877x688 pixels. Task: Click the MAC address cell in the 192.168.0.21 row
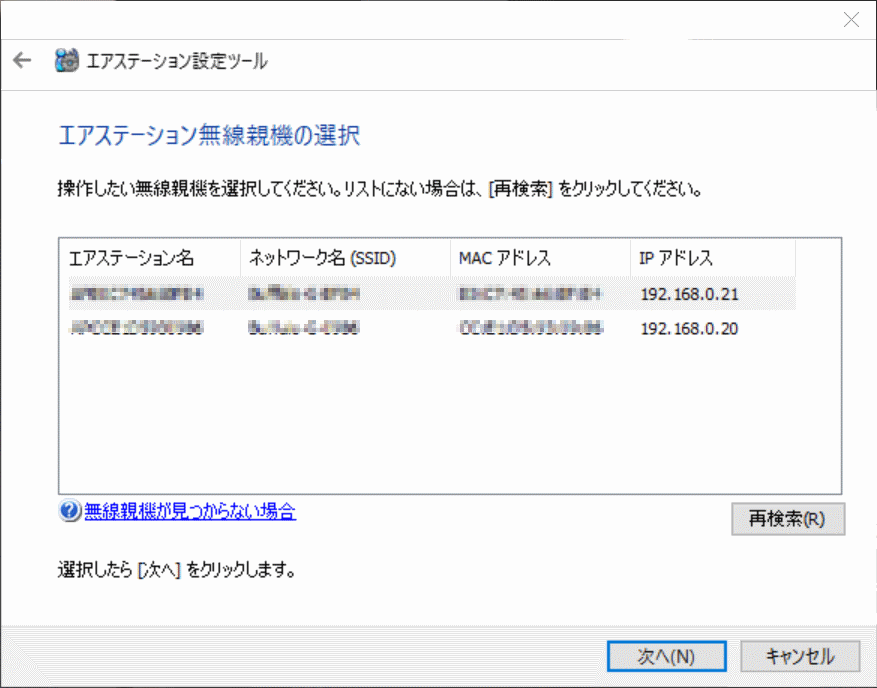click(530, 294)
